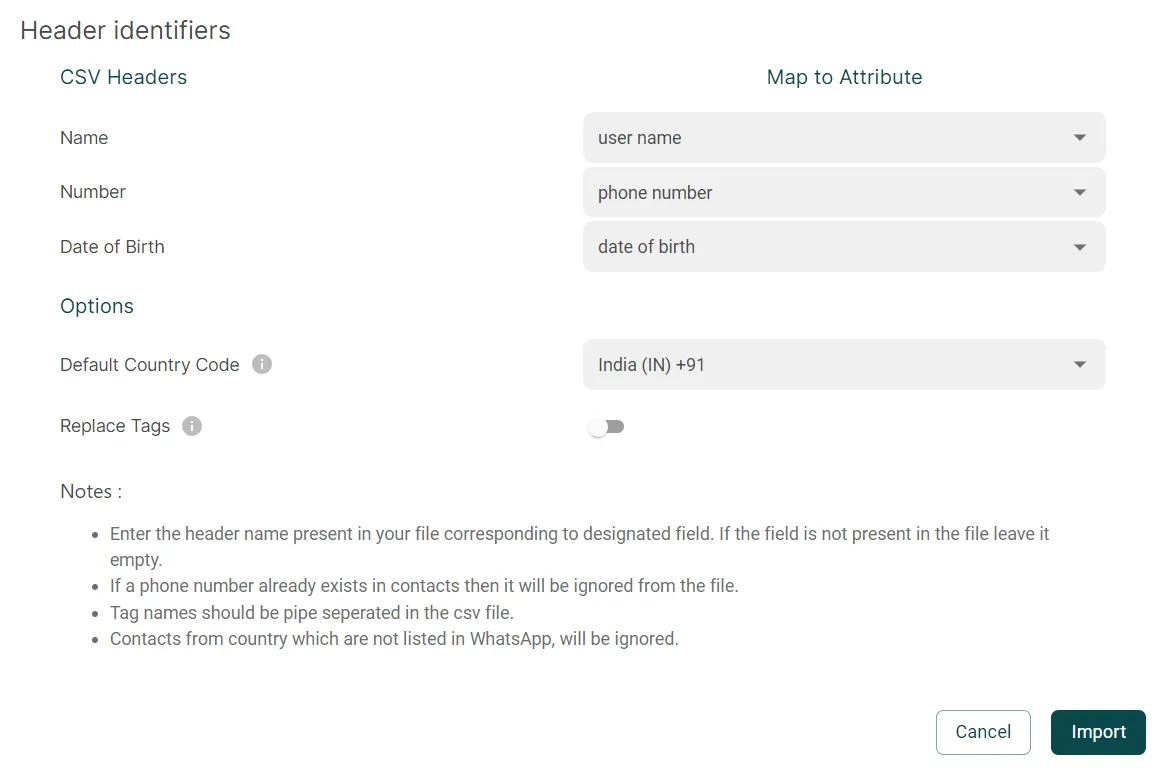Click the Header identifiers title
1167x768 pixels.
coord(125,30)
